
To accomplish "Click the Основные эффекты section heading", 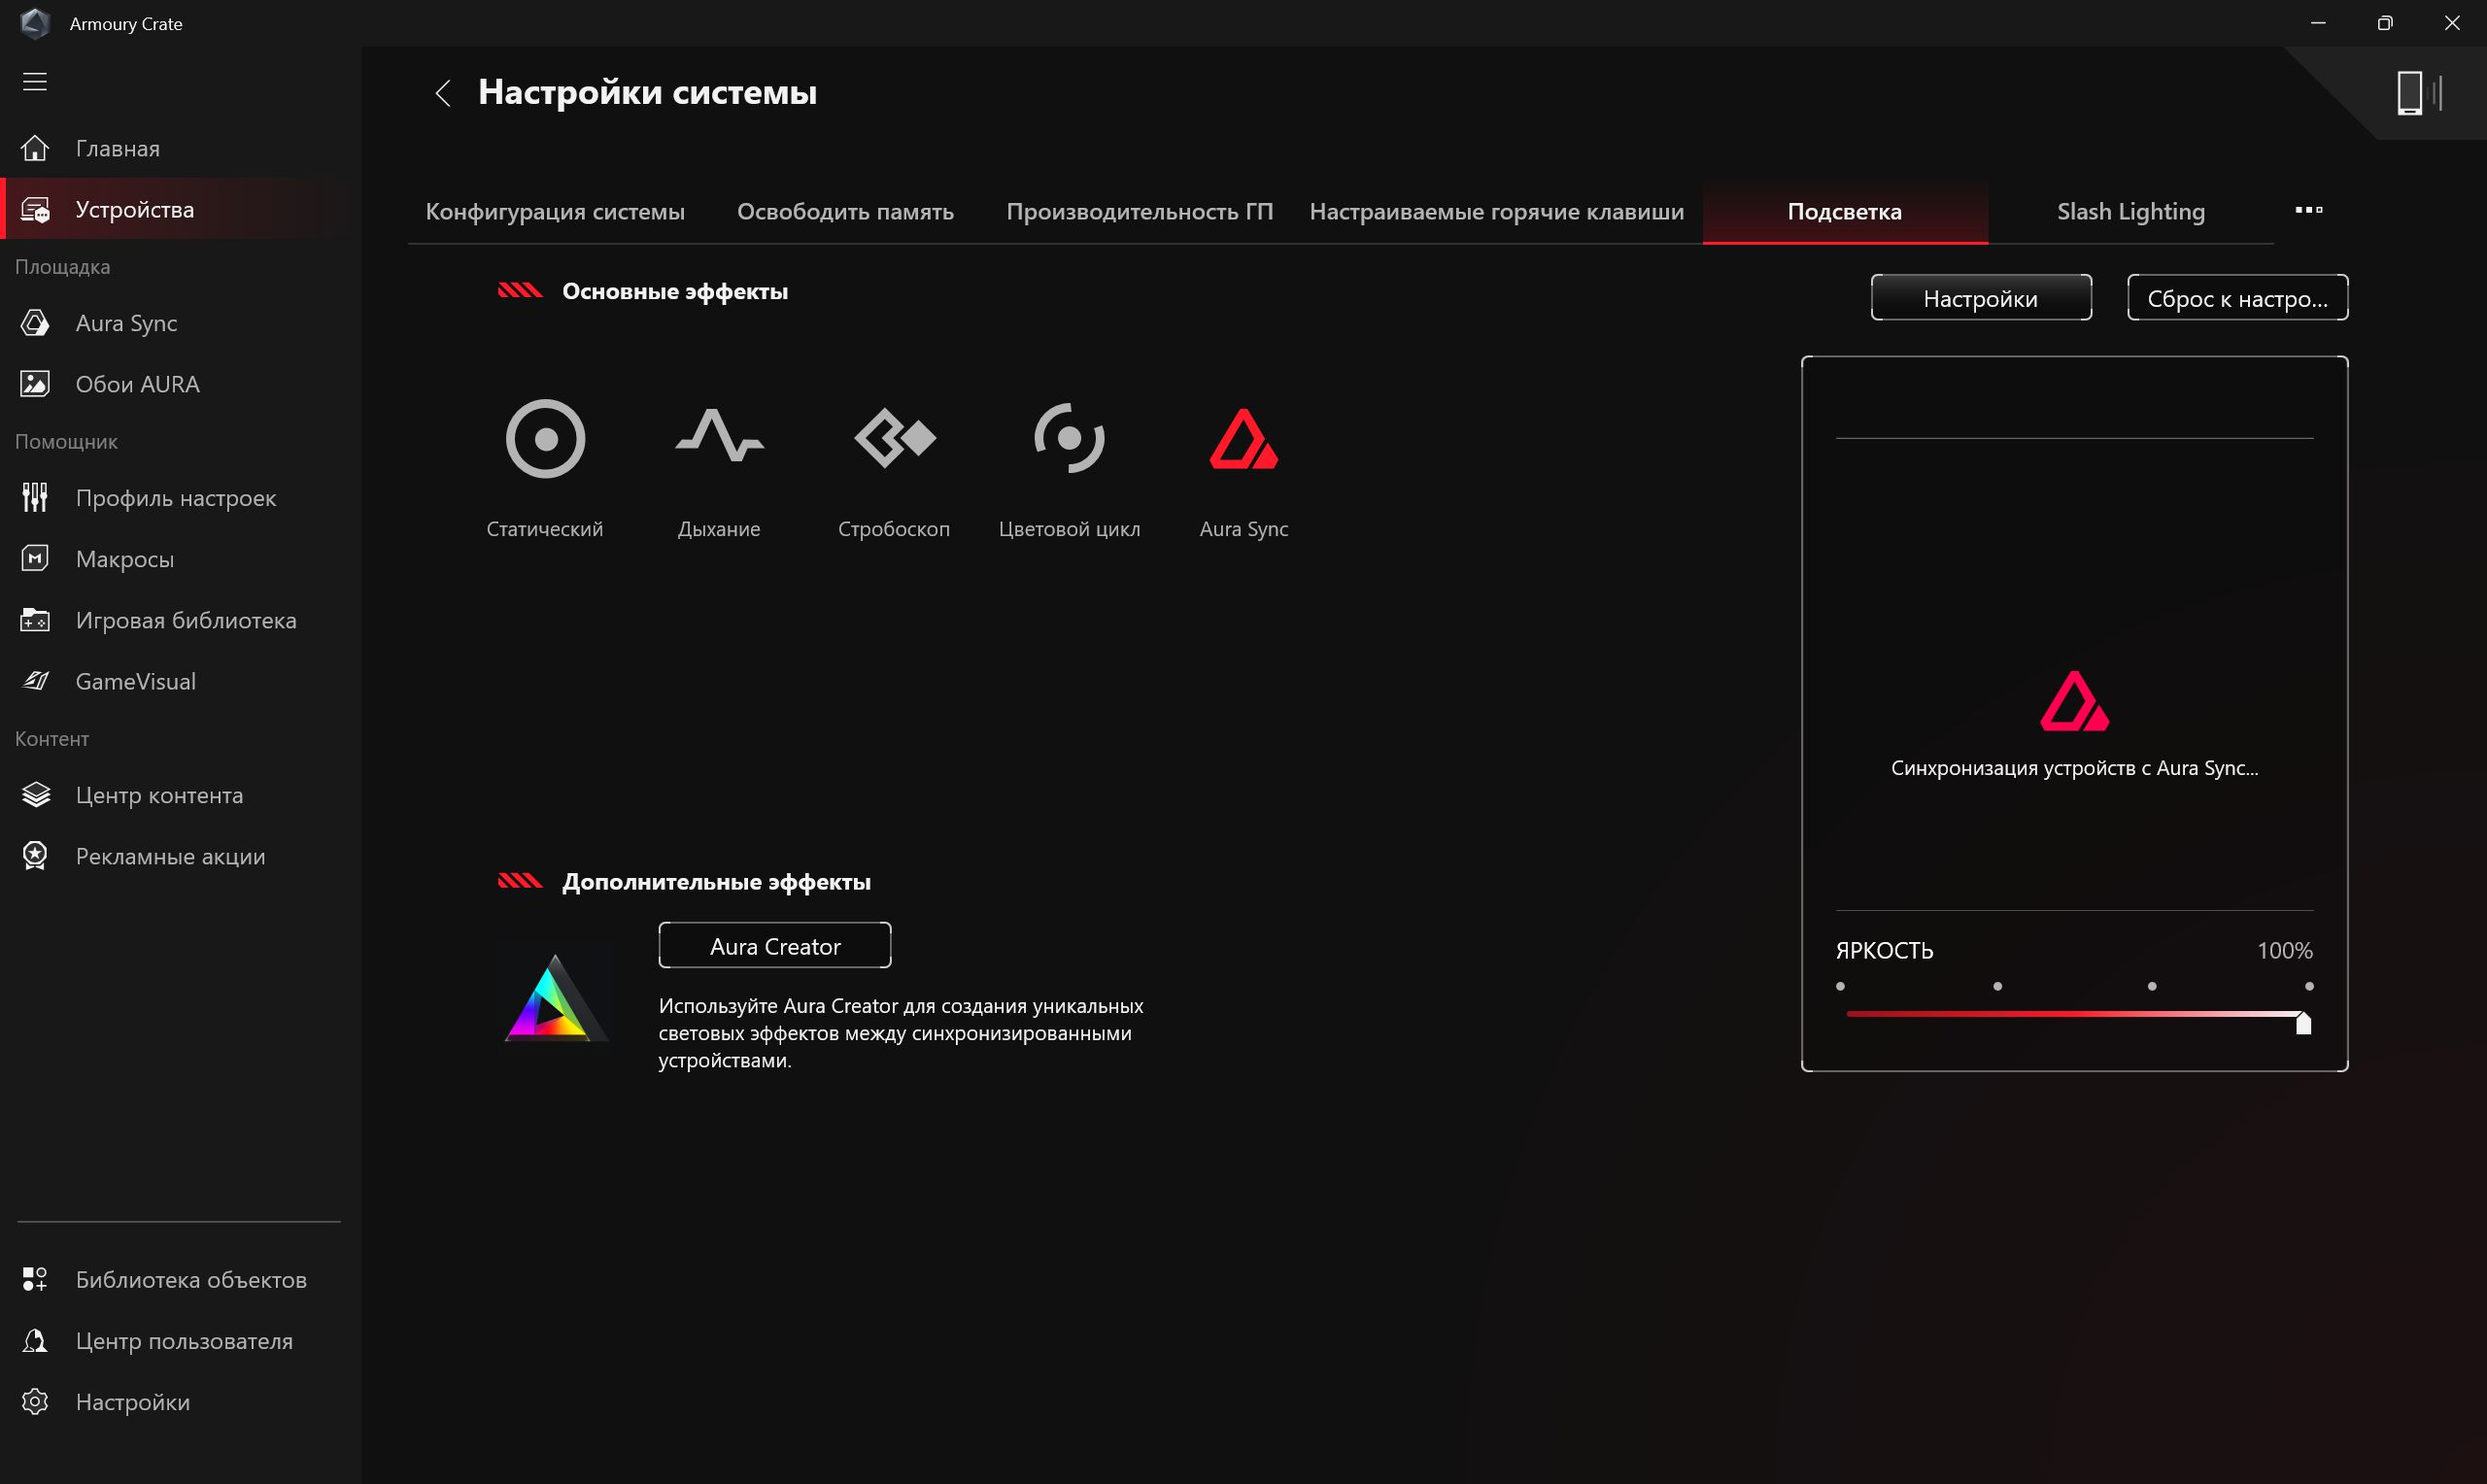I will click(675, 291).
